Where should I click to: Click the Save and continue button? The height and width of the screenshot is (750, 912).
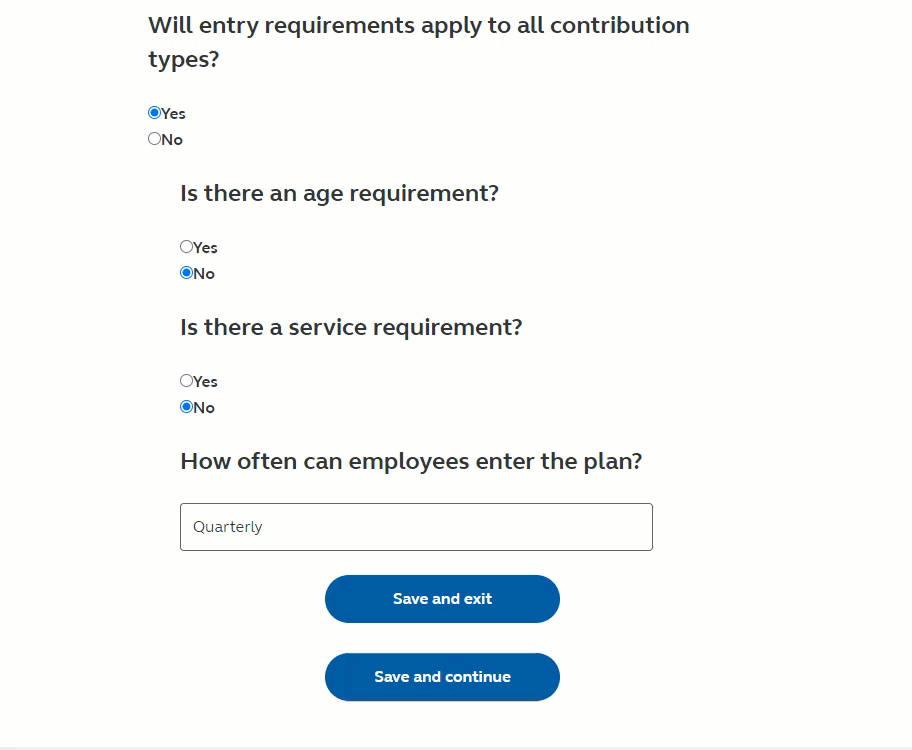(x=442, y=677)
